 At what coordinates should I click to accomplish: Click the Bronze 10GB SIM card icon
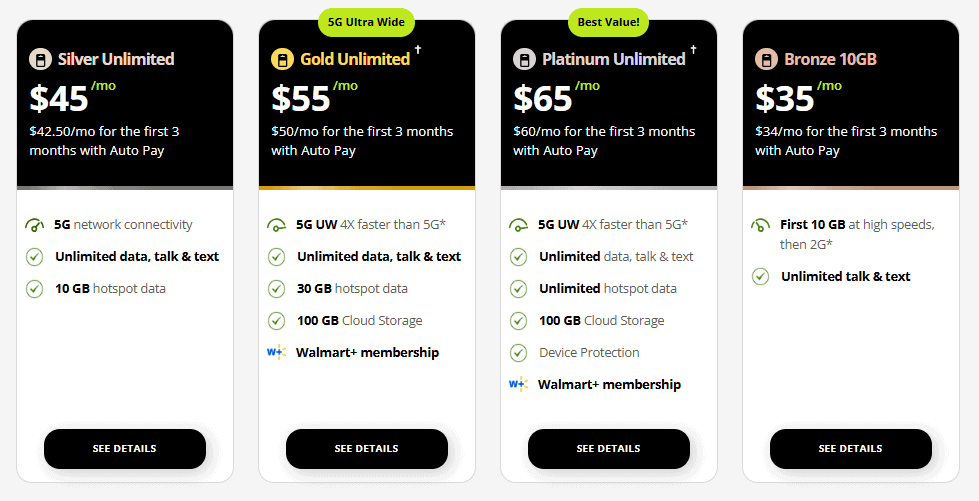pos(766,59)
